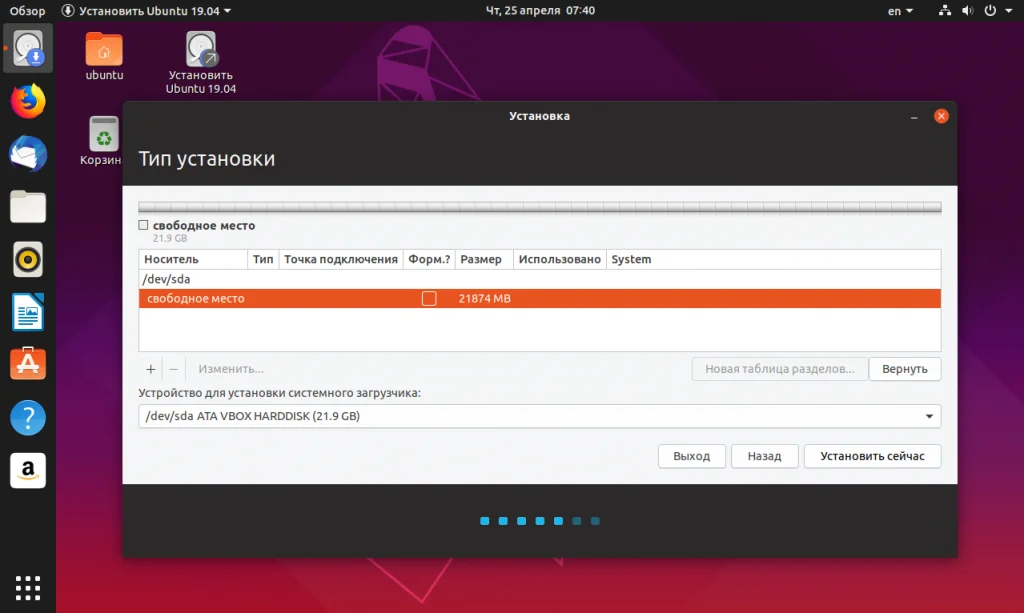Open the Trash desktop icon
The height and width of the screenshot is (613, 1024).
pyautogui.click(x=101, y=141)
